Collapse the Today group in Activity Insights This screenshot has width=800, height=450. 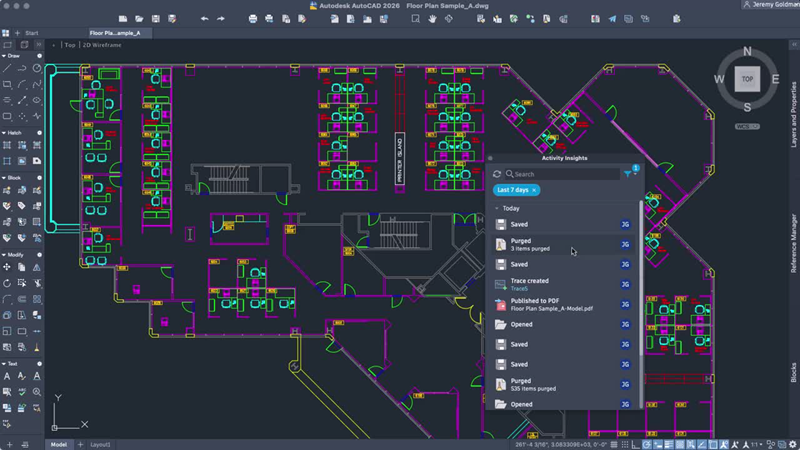pyautogui.click(x=497, y=208)
